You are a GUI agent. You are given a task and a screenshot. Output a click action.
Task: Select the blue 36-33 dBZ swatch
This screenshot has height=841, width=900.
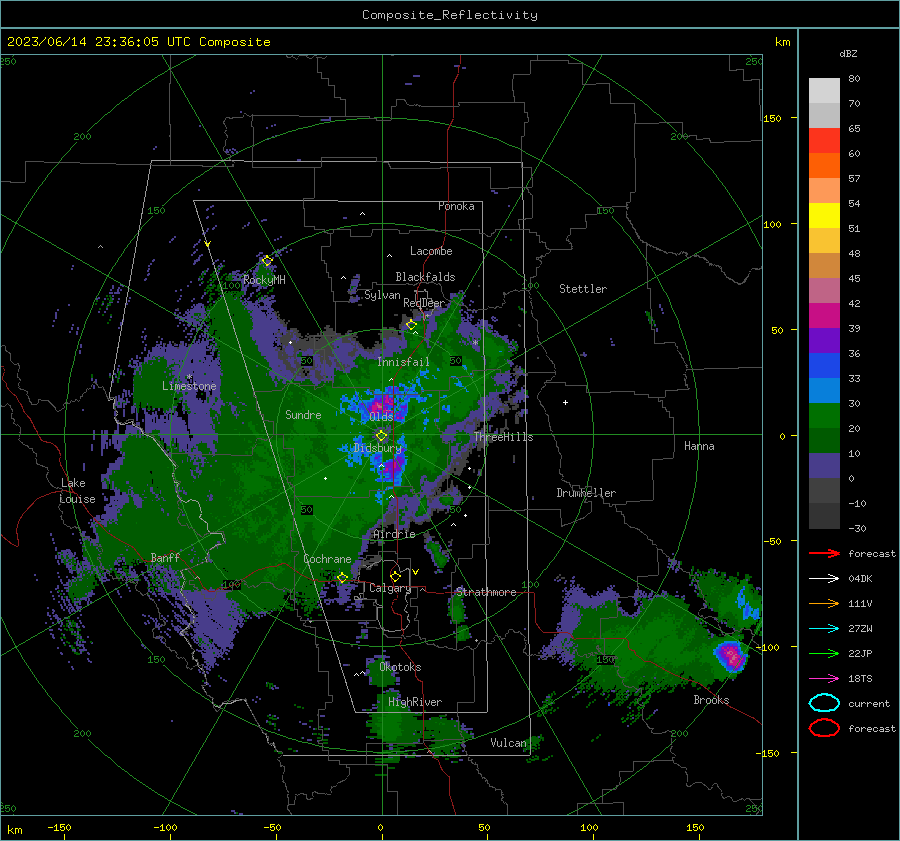824,365
